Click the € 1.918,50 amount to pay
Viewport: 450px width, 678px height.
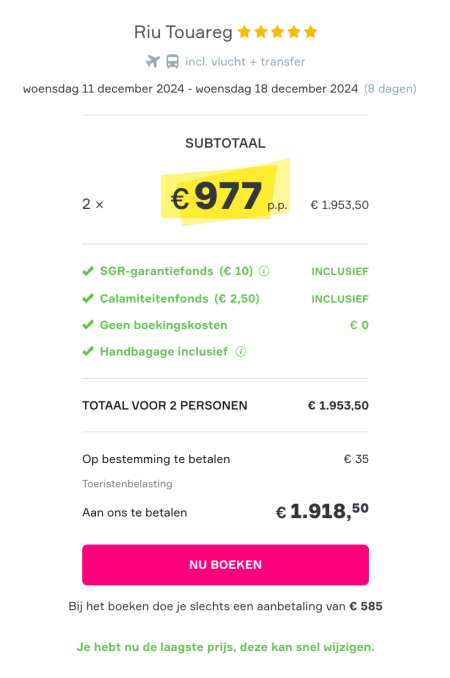point(322,511)
